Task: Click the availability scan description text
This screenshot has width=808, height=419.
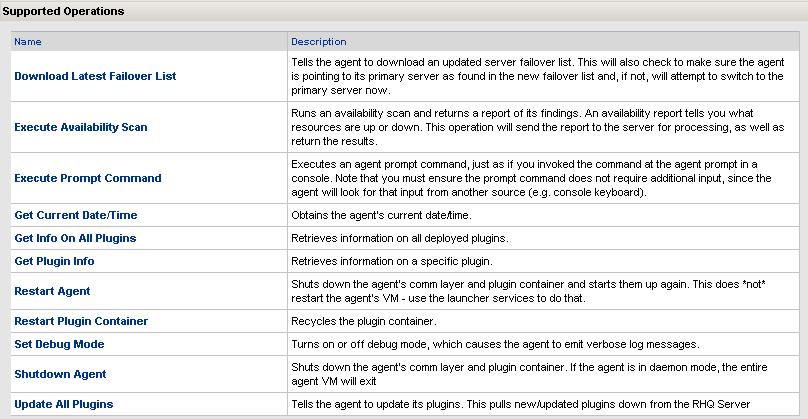Action: click(x=537, y=127)
